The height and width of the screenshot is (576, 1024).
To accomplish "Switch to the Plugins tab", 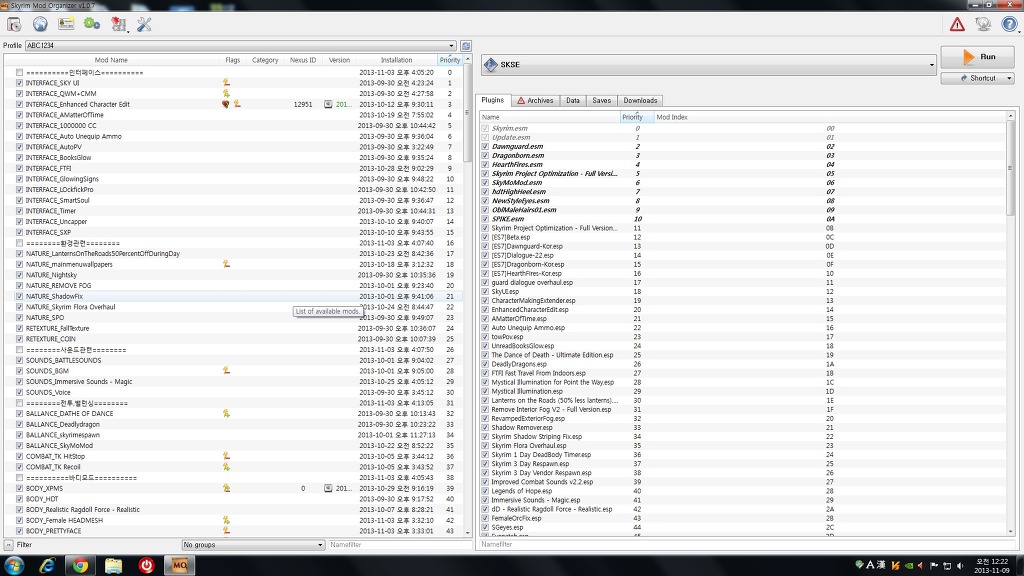I will coord(492,100).
